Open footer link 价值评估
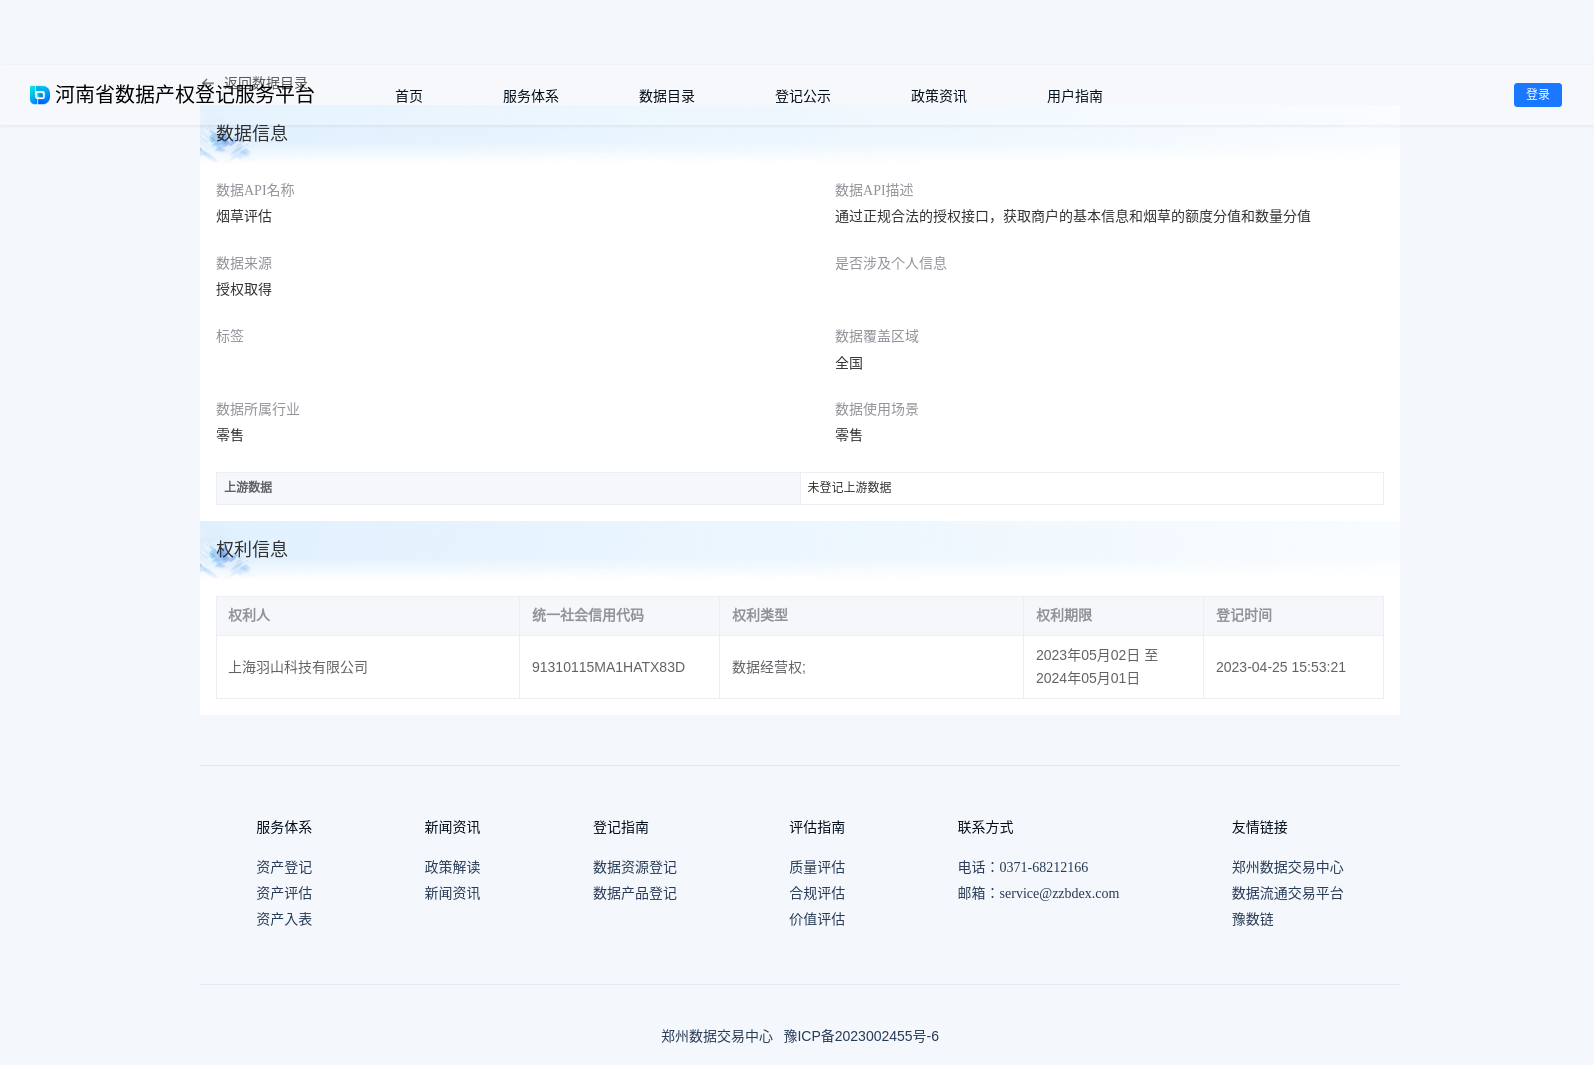The image size is (1594, 1065). tap(817, 919)
